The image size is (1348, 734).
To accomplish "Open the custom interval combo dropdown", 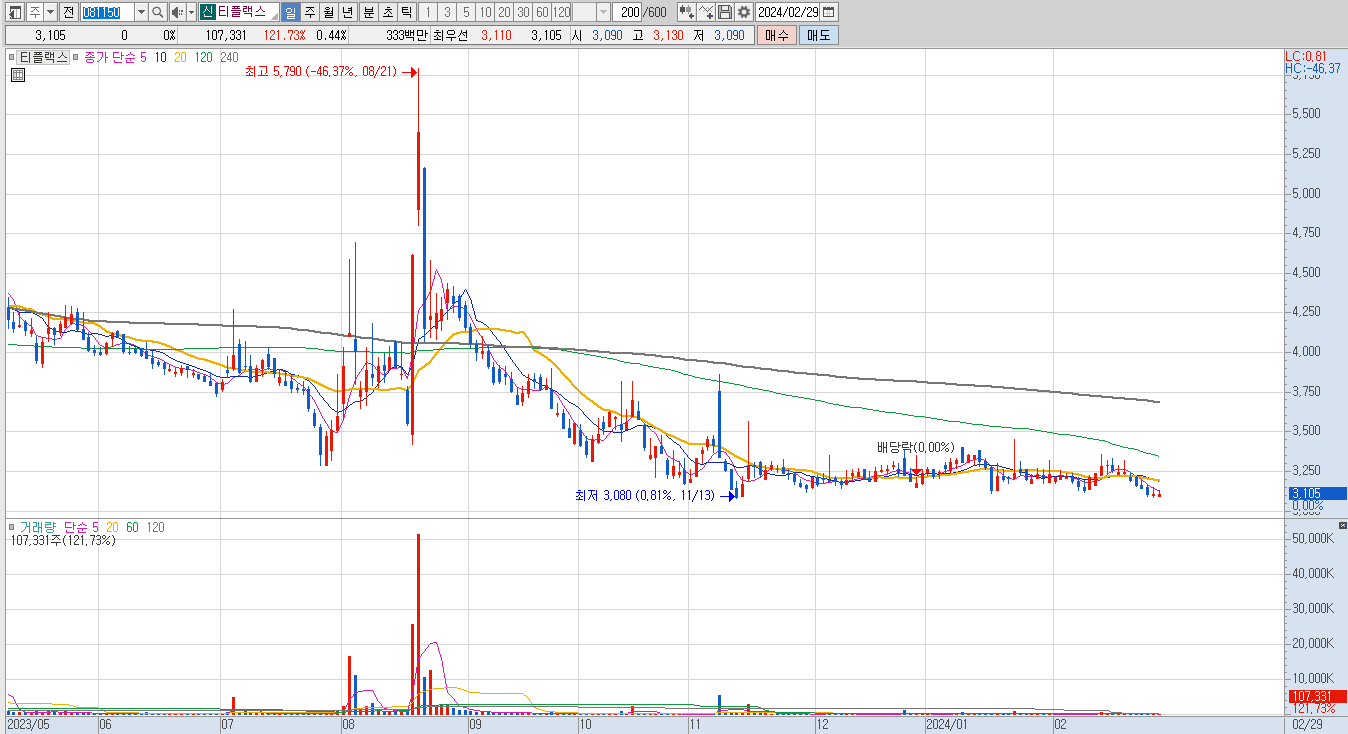I will pyautogui.click(x=603, y=12).
